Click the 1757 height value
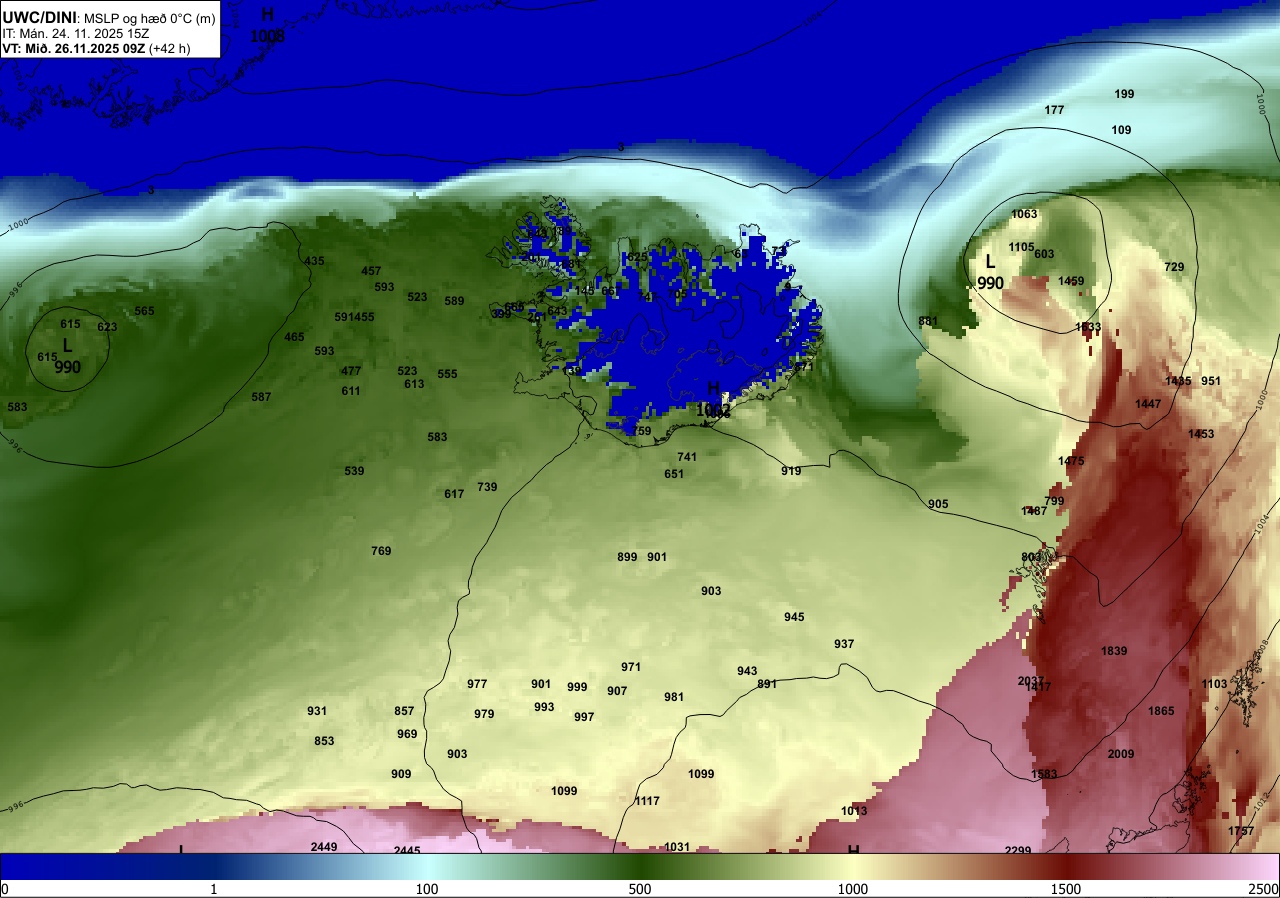This screenshot has width=1280, height=898. tap(1241, 831)
